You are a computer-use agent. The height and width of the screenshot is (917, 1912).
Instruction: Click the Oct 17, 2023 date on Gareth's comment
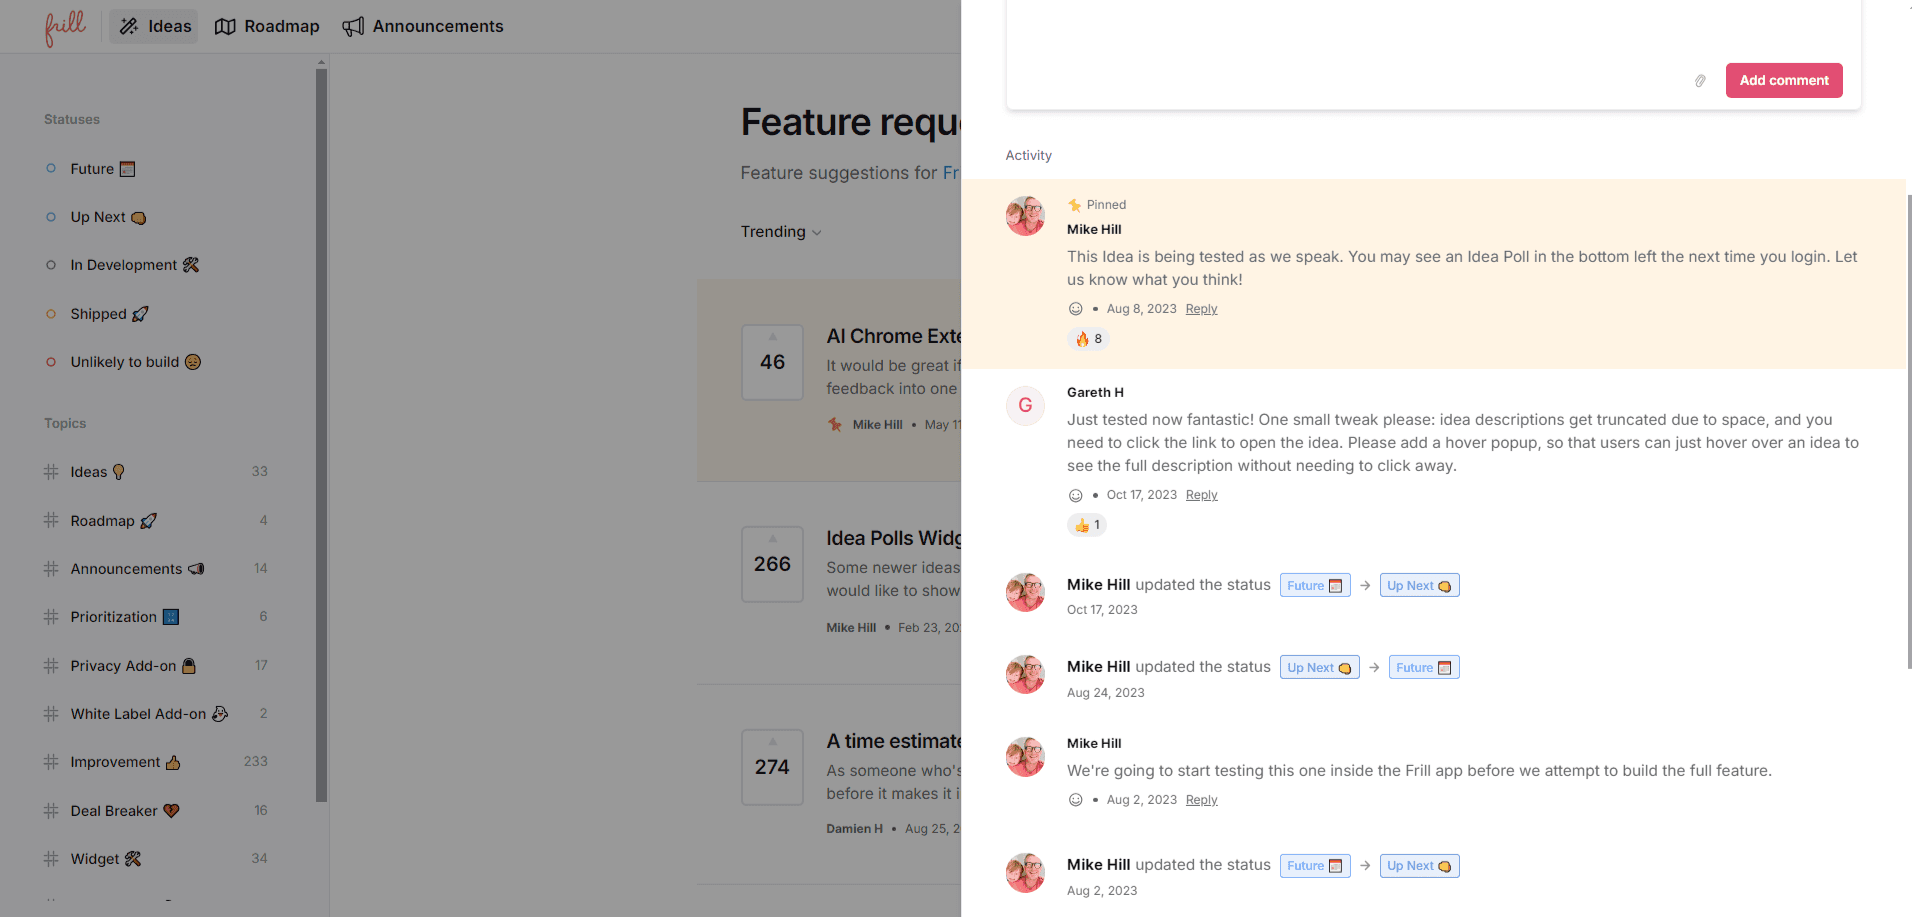point(1141,495)
